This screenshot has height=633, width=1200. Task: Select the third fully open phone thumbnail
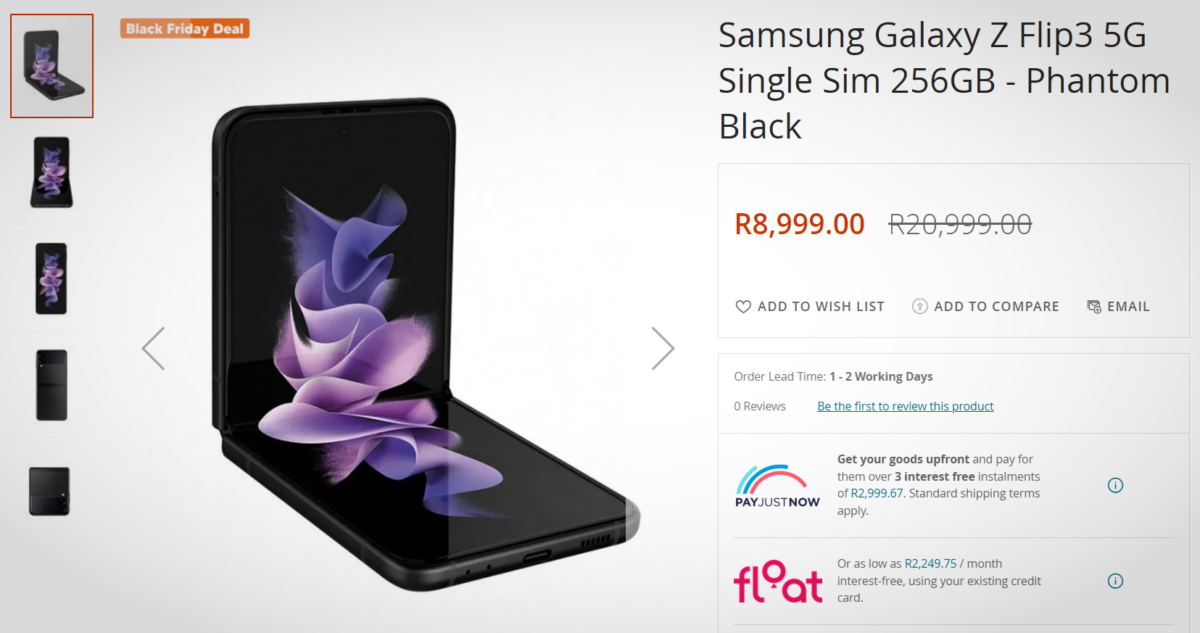(51, 278)
